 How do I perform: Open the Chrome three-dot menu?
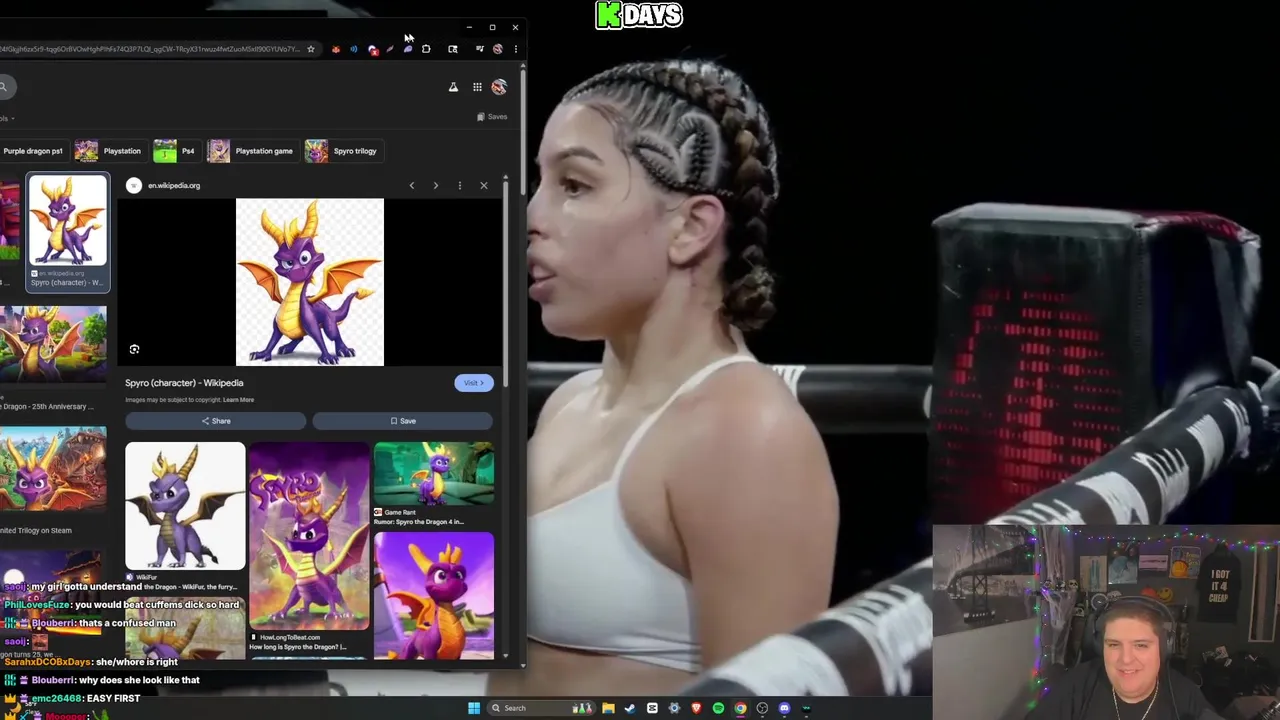[x=515, y=49]
